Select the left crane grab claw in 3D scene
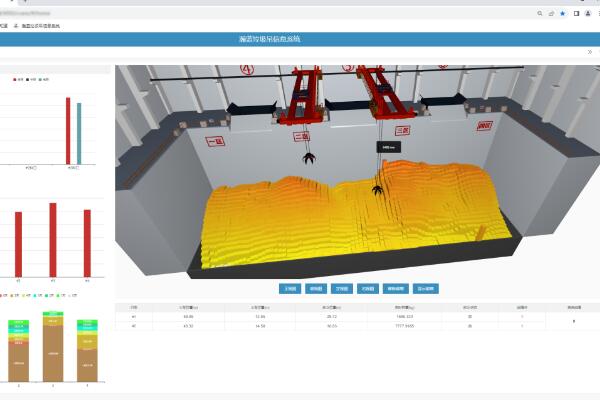 click(x=309, y=157)
